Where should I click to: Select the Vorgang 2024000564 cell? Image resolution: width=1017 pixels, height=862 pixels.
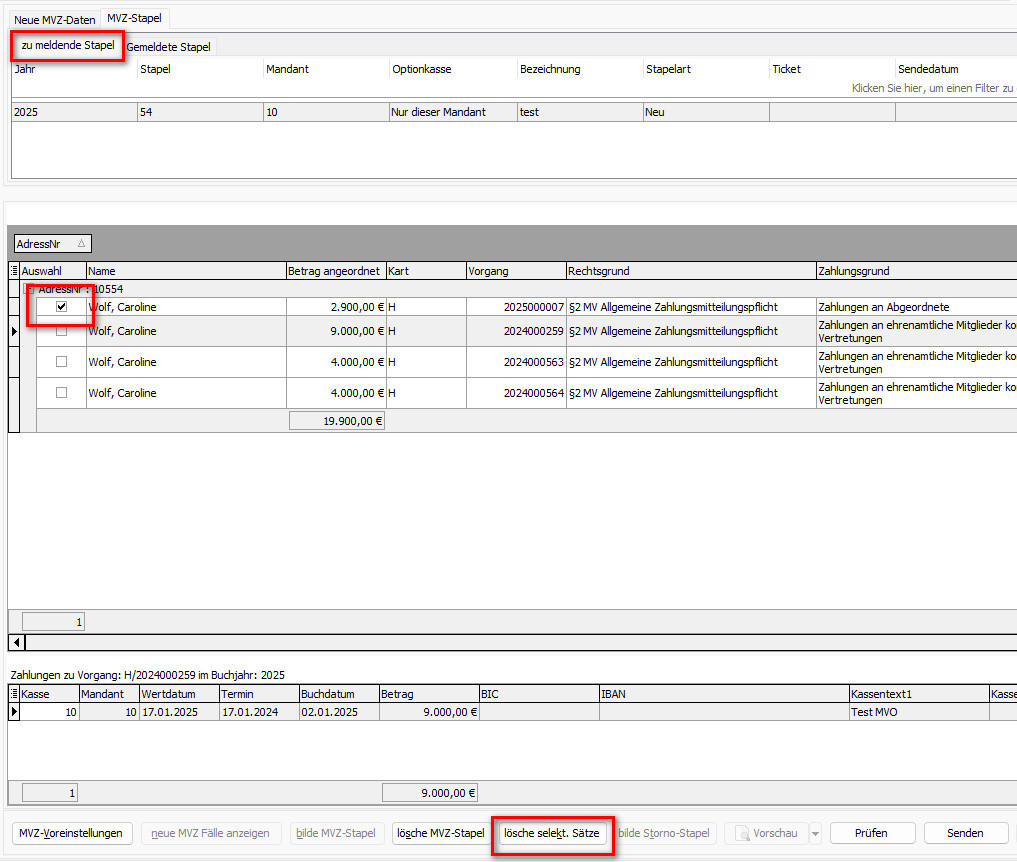tap(516, 393)
